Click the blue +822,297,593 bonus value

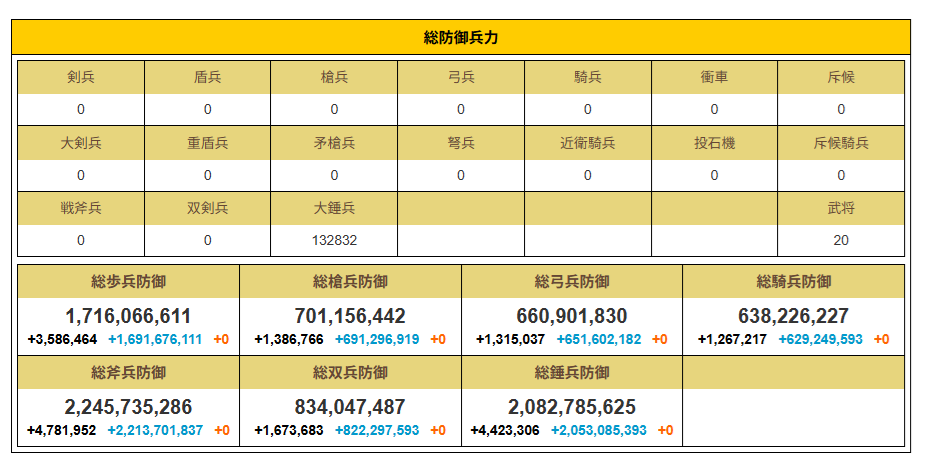click(377, 430)
